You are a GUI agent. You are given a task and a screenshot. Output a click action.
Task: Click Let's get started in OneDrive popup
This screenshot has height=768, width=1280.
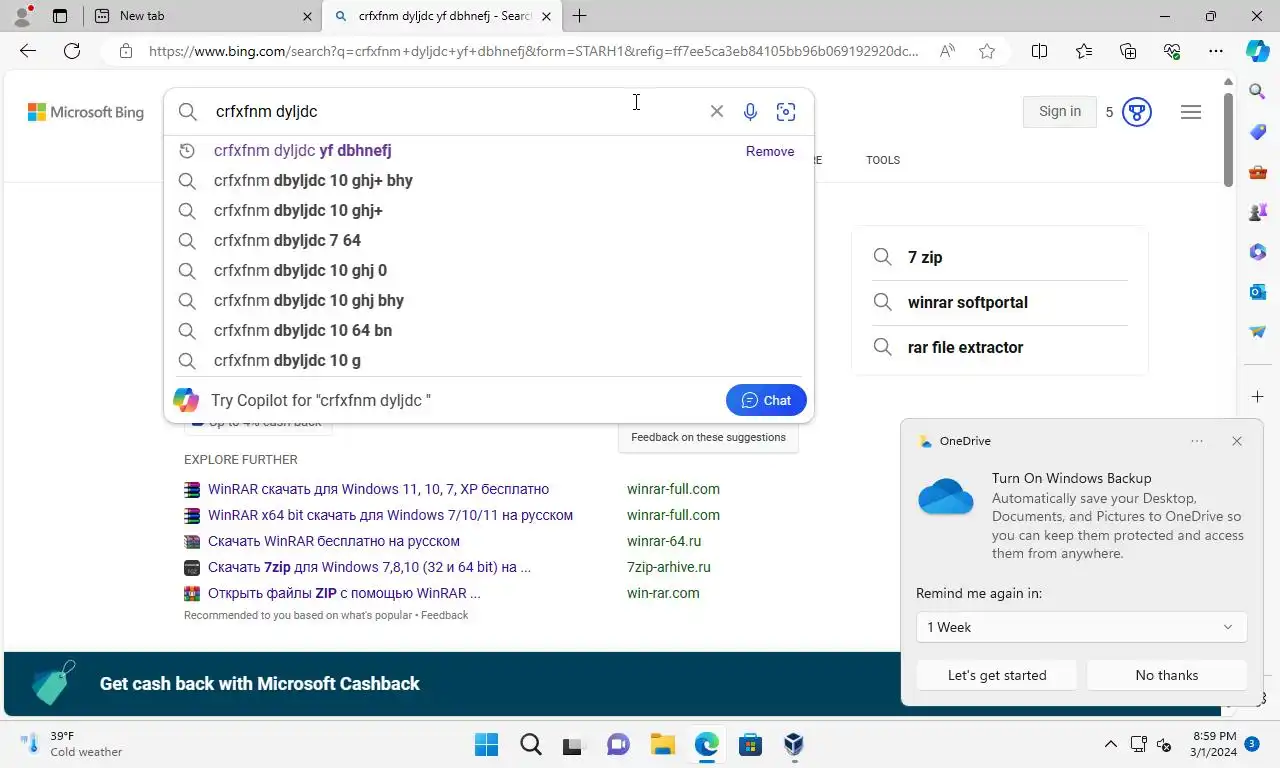coord(997,675)
